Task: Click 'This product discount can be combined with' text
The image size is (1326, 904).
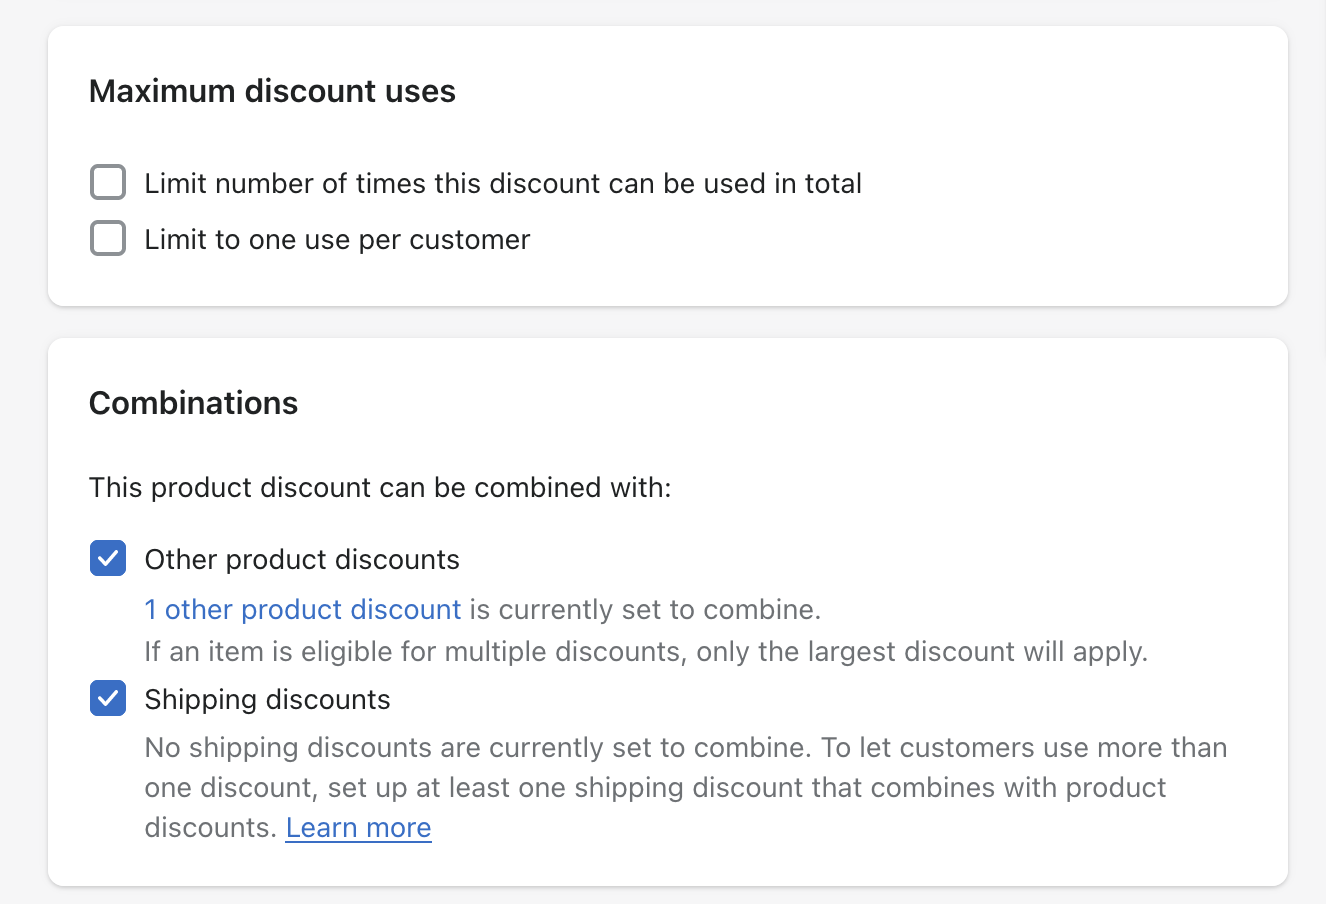Action: click(x=380, y=488)
